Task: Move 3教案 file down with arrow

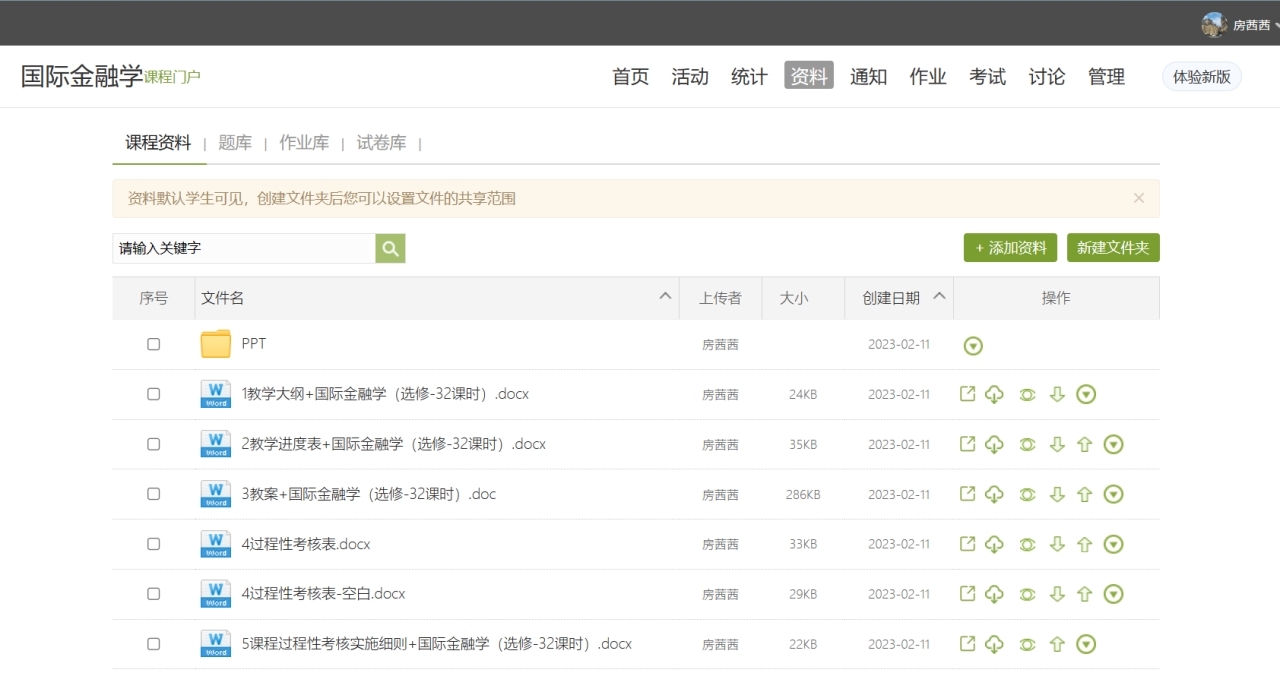Action: click(x=1057, y=494)
